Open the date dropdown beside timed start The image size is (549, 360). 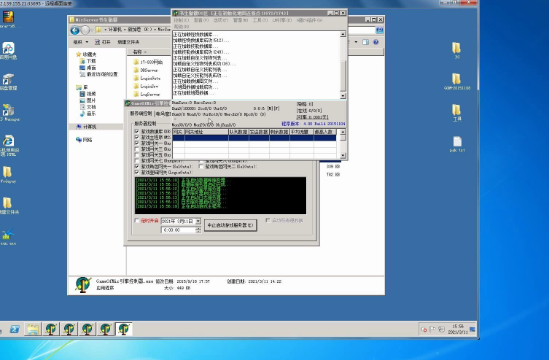pos(198,221)
